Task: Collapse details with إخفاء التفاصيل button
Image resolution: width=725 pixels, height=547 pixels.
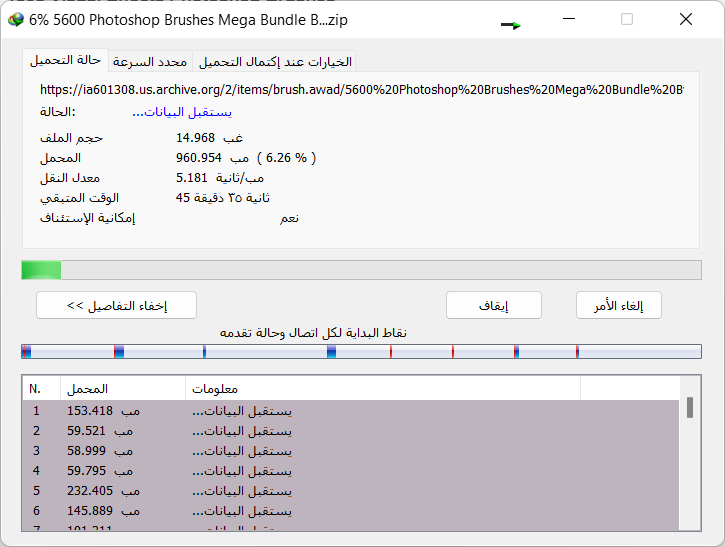Action: click(x=116, y=305)
